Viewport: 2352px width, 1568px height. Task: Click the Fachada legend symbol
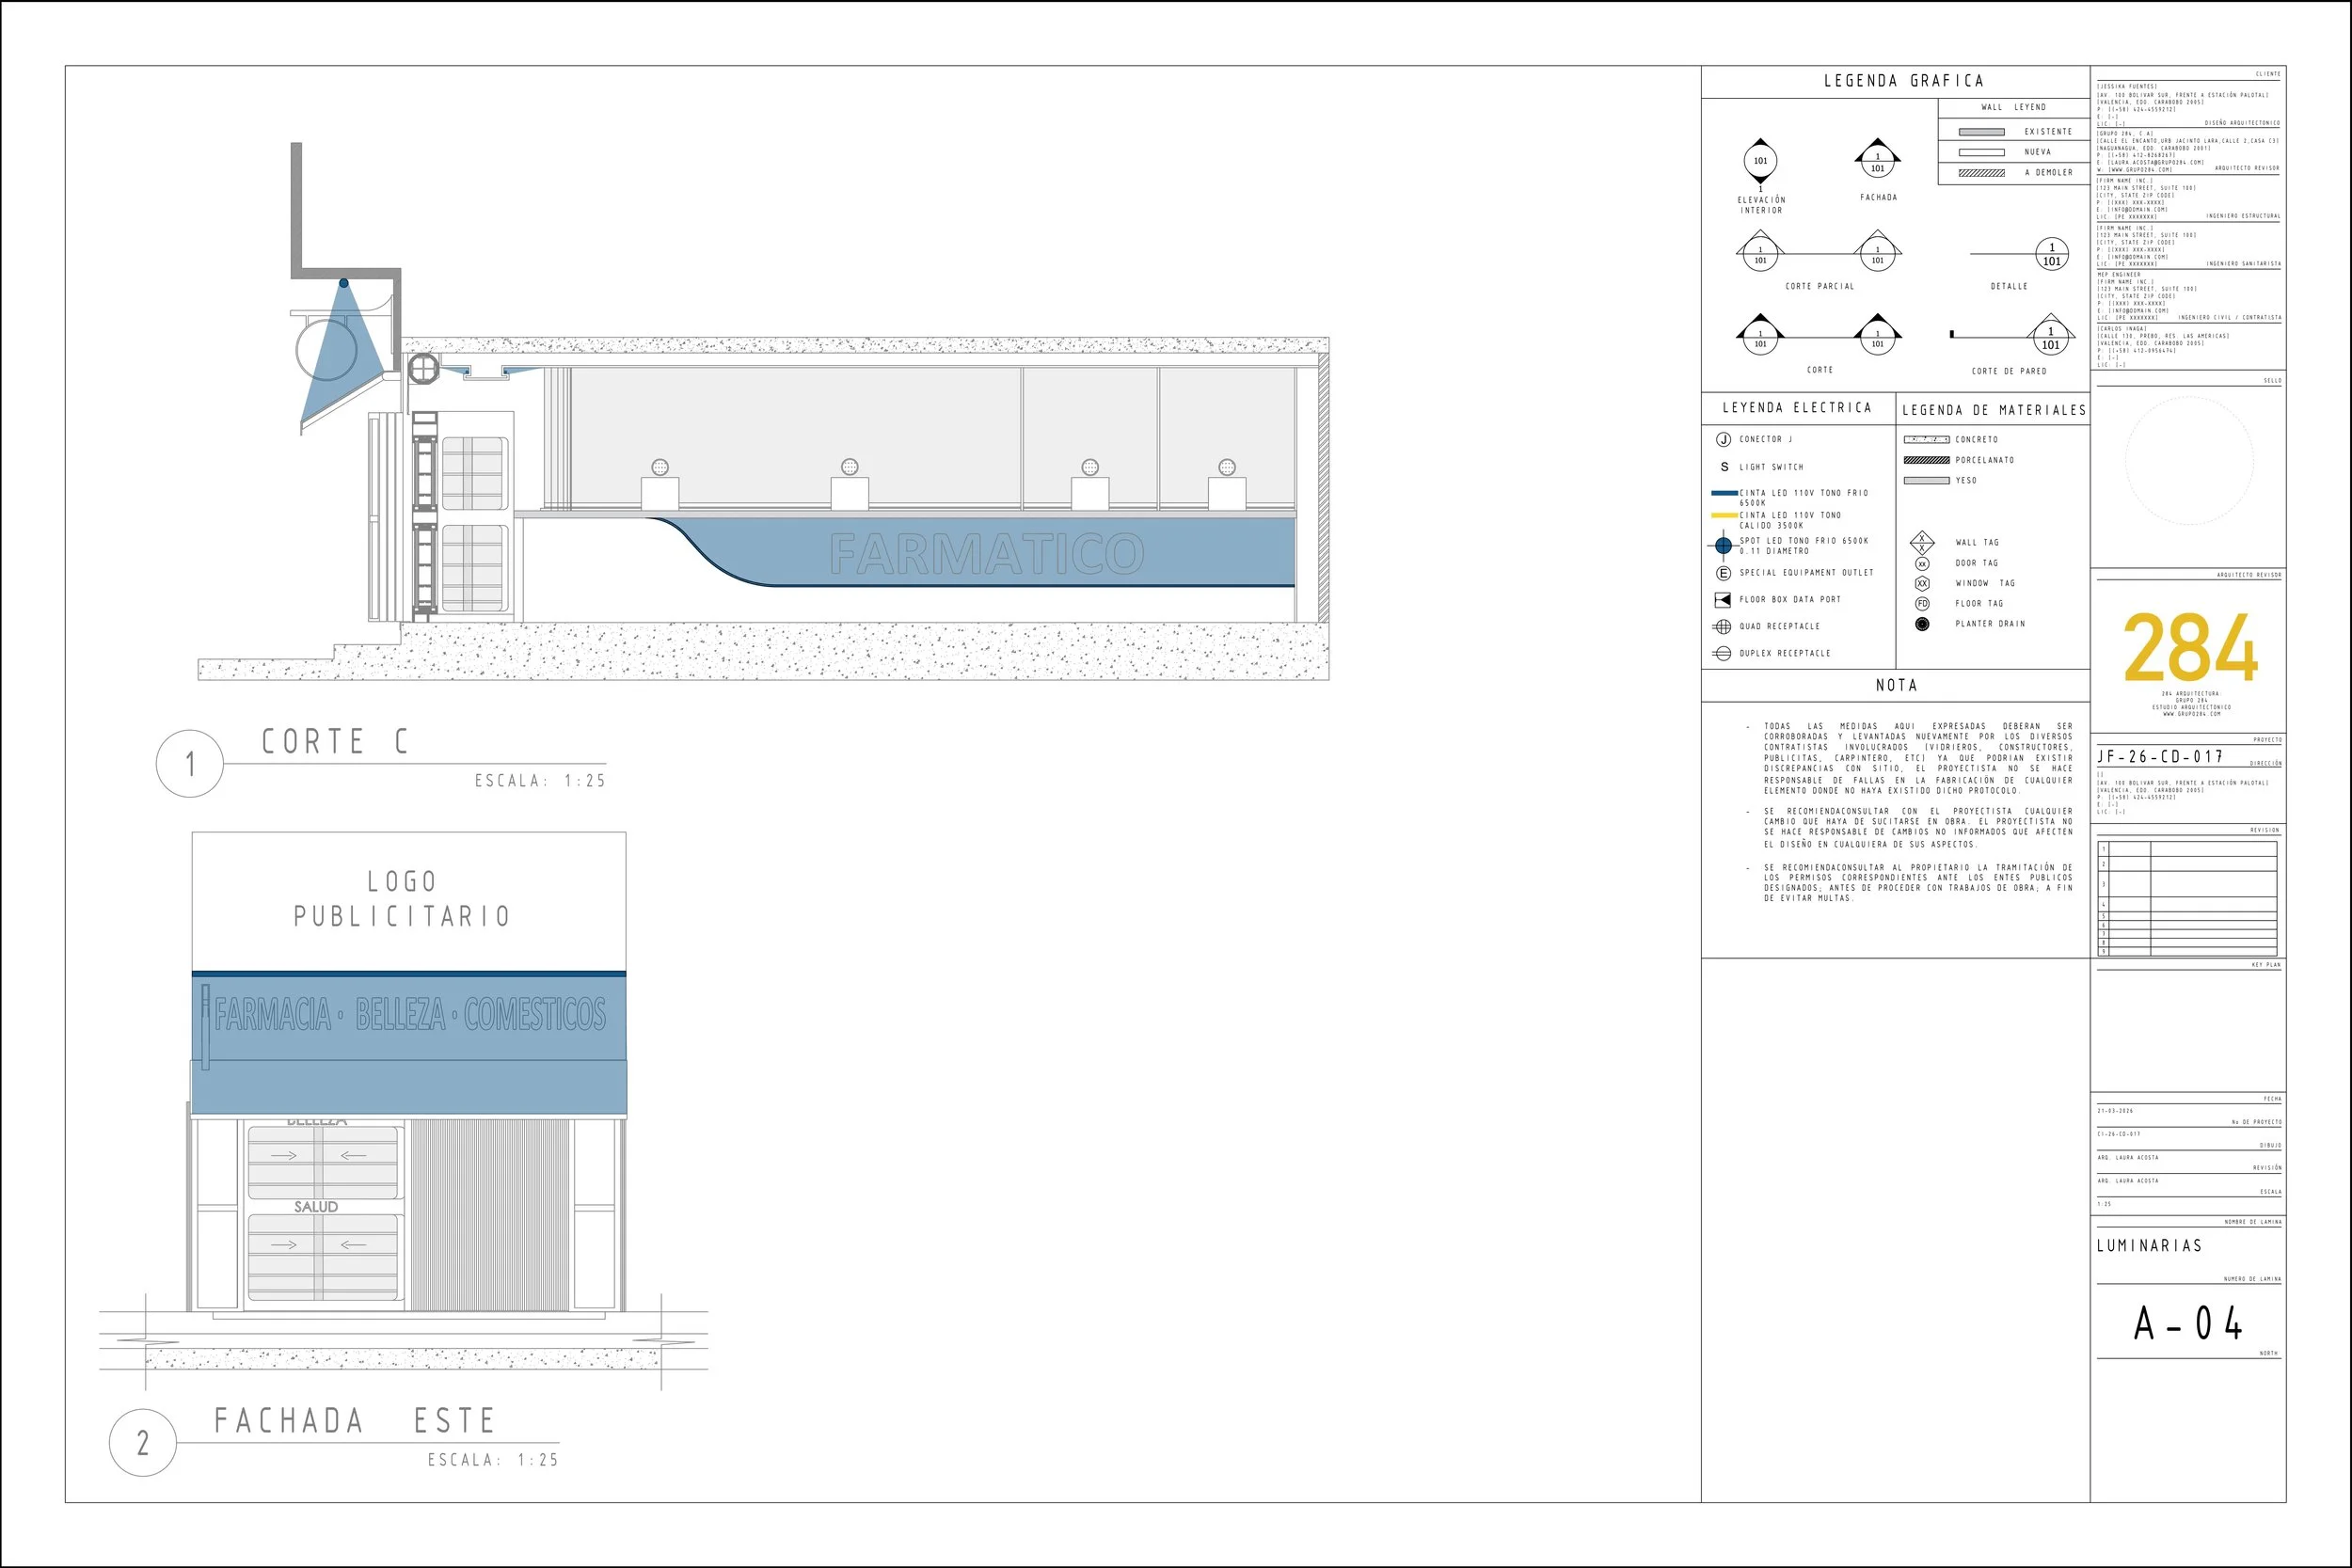point(1877,159)
